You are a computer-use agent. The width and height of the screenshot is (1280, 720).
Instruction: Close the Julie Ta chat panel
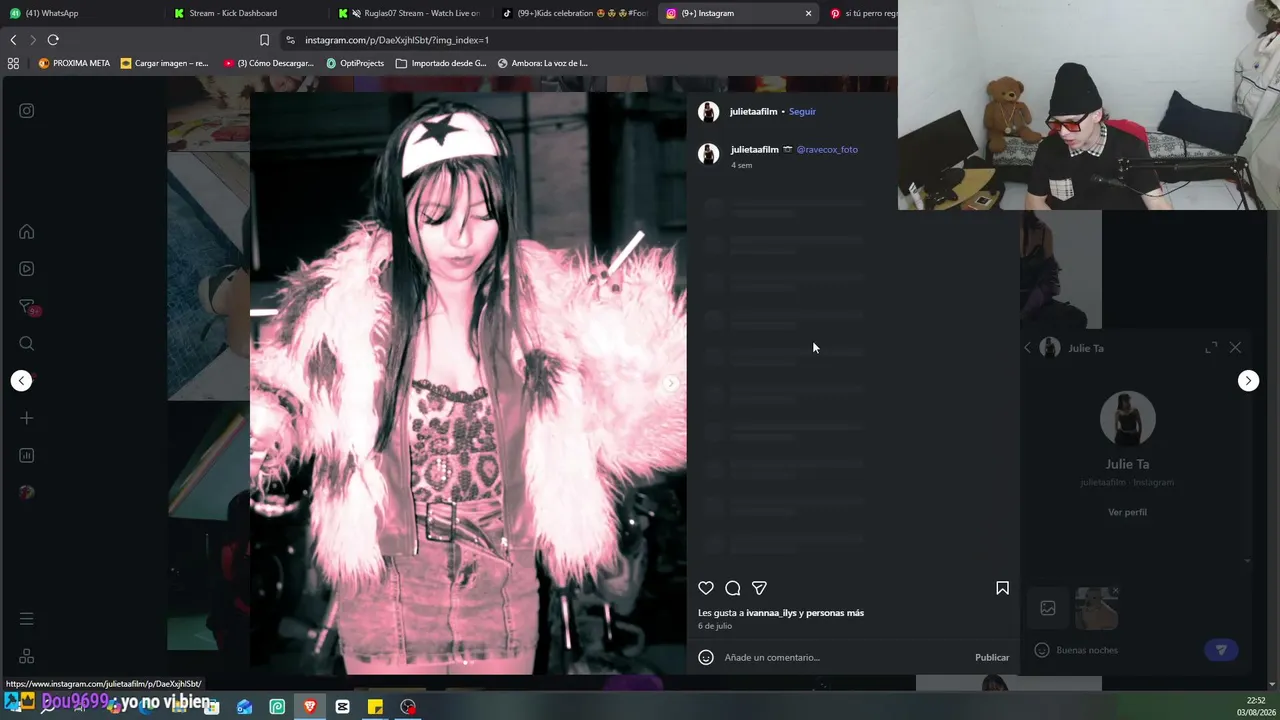pos(1235,347)
